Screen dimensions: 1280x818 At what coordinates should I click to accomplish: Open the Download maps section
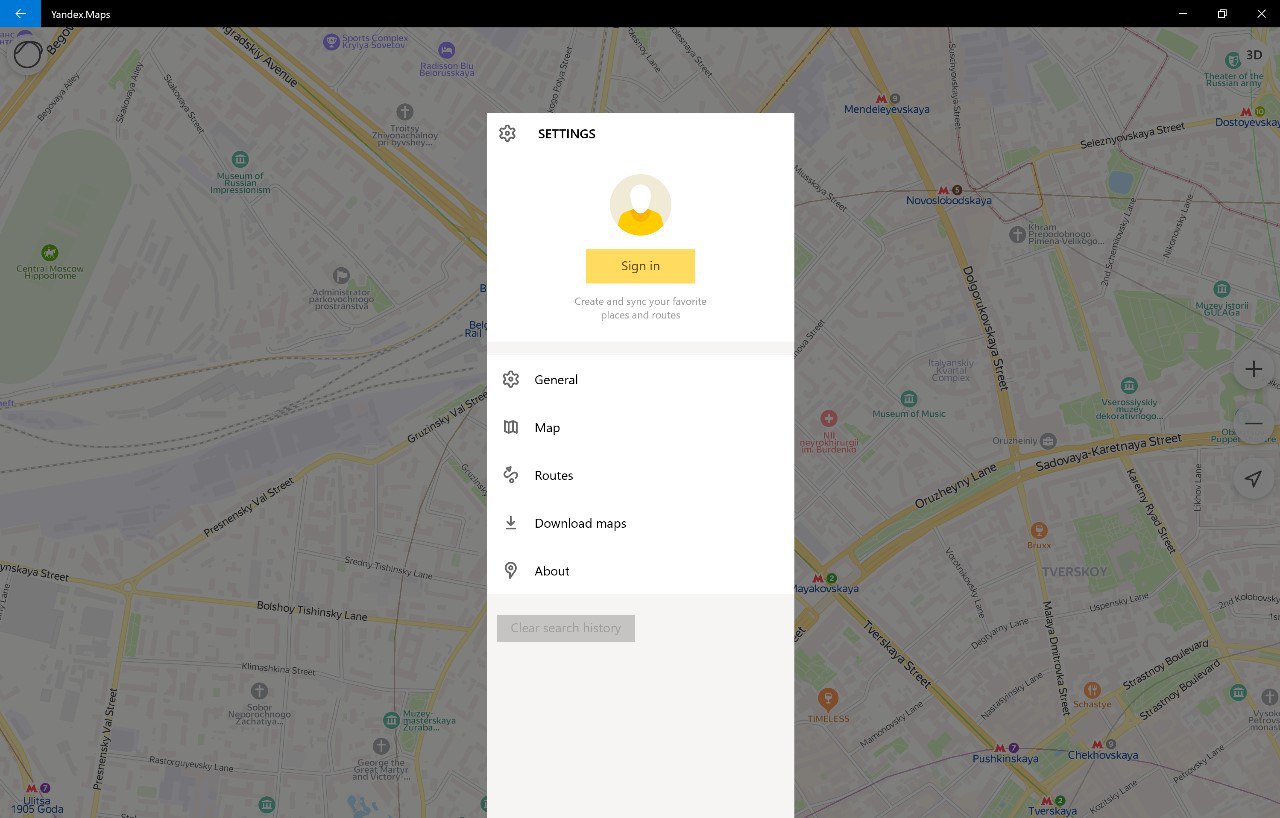pyautogui.click(x=640, y=524)
